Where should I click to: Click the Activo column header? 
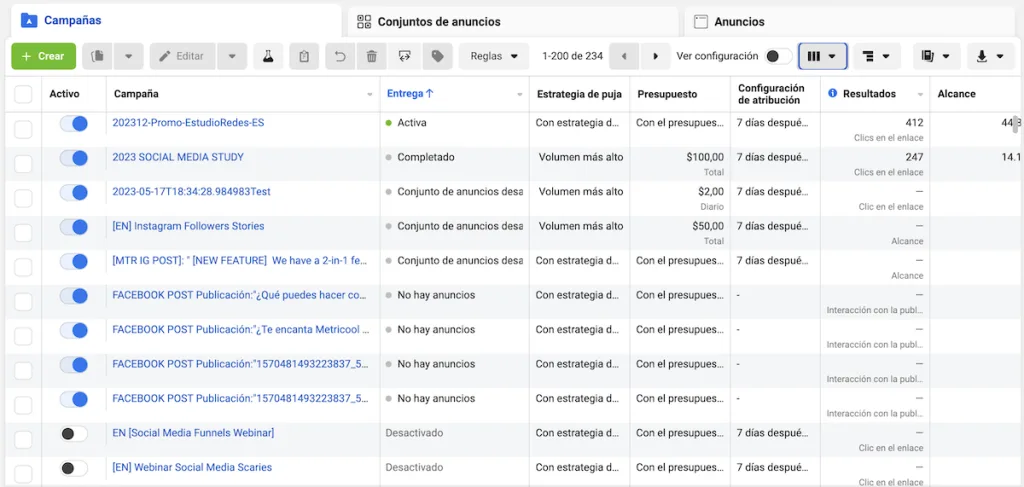coord(64,94)
